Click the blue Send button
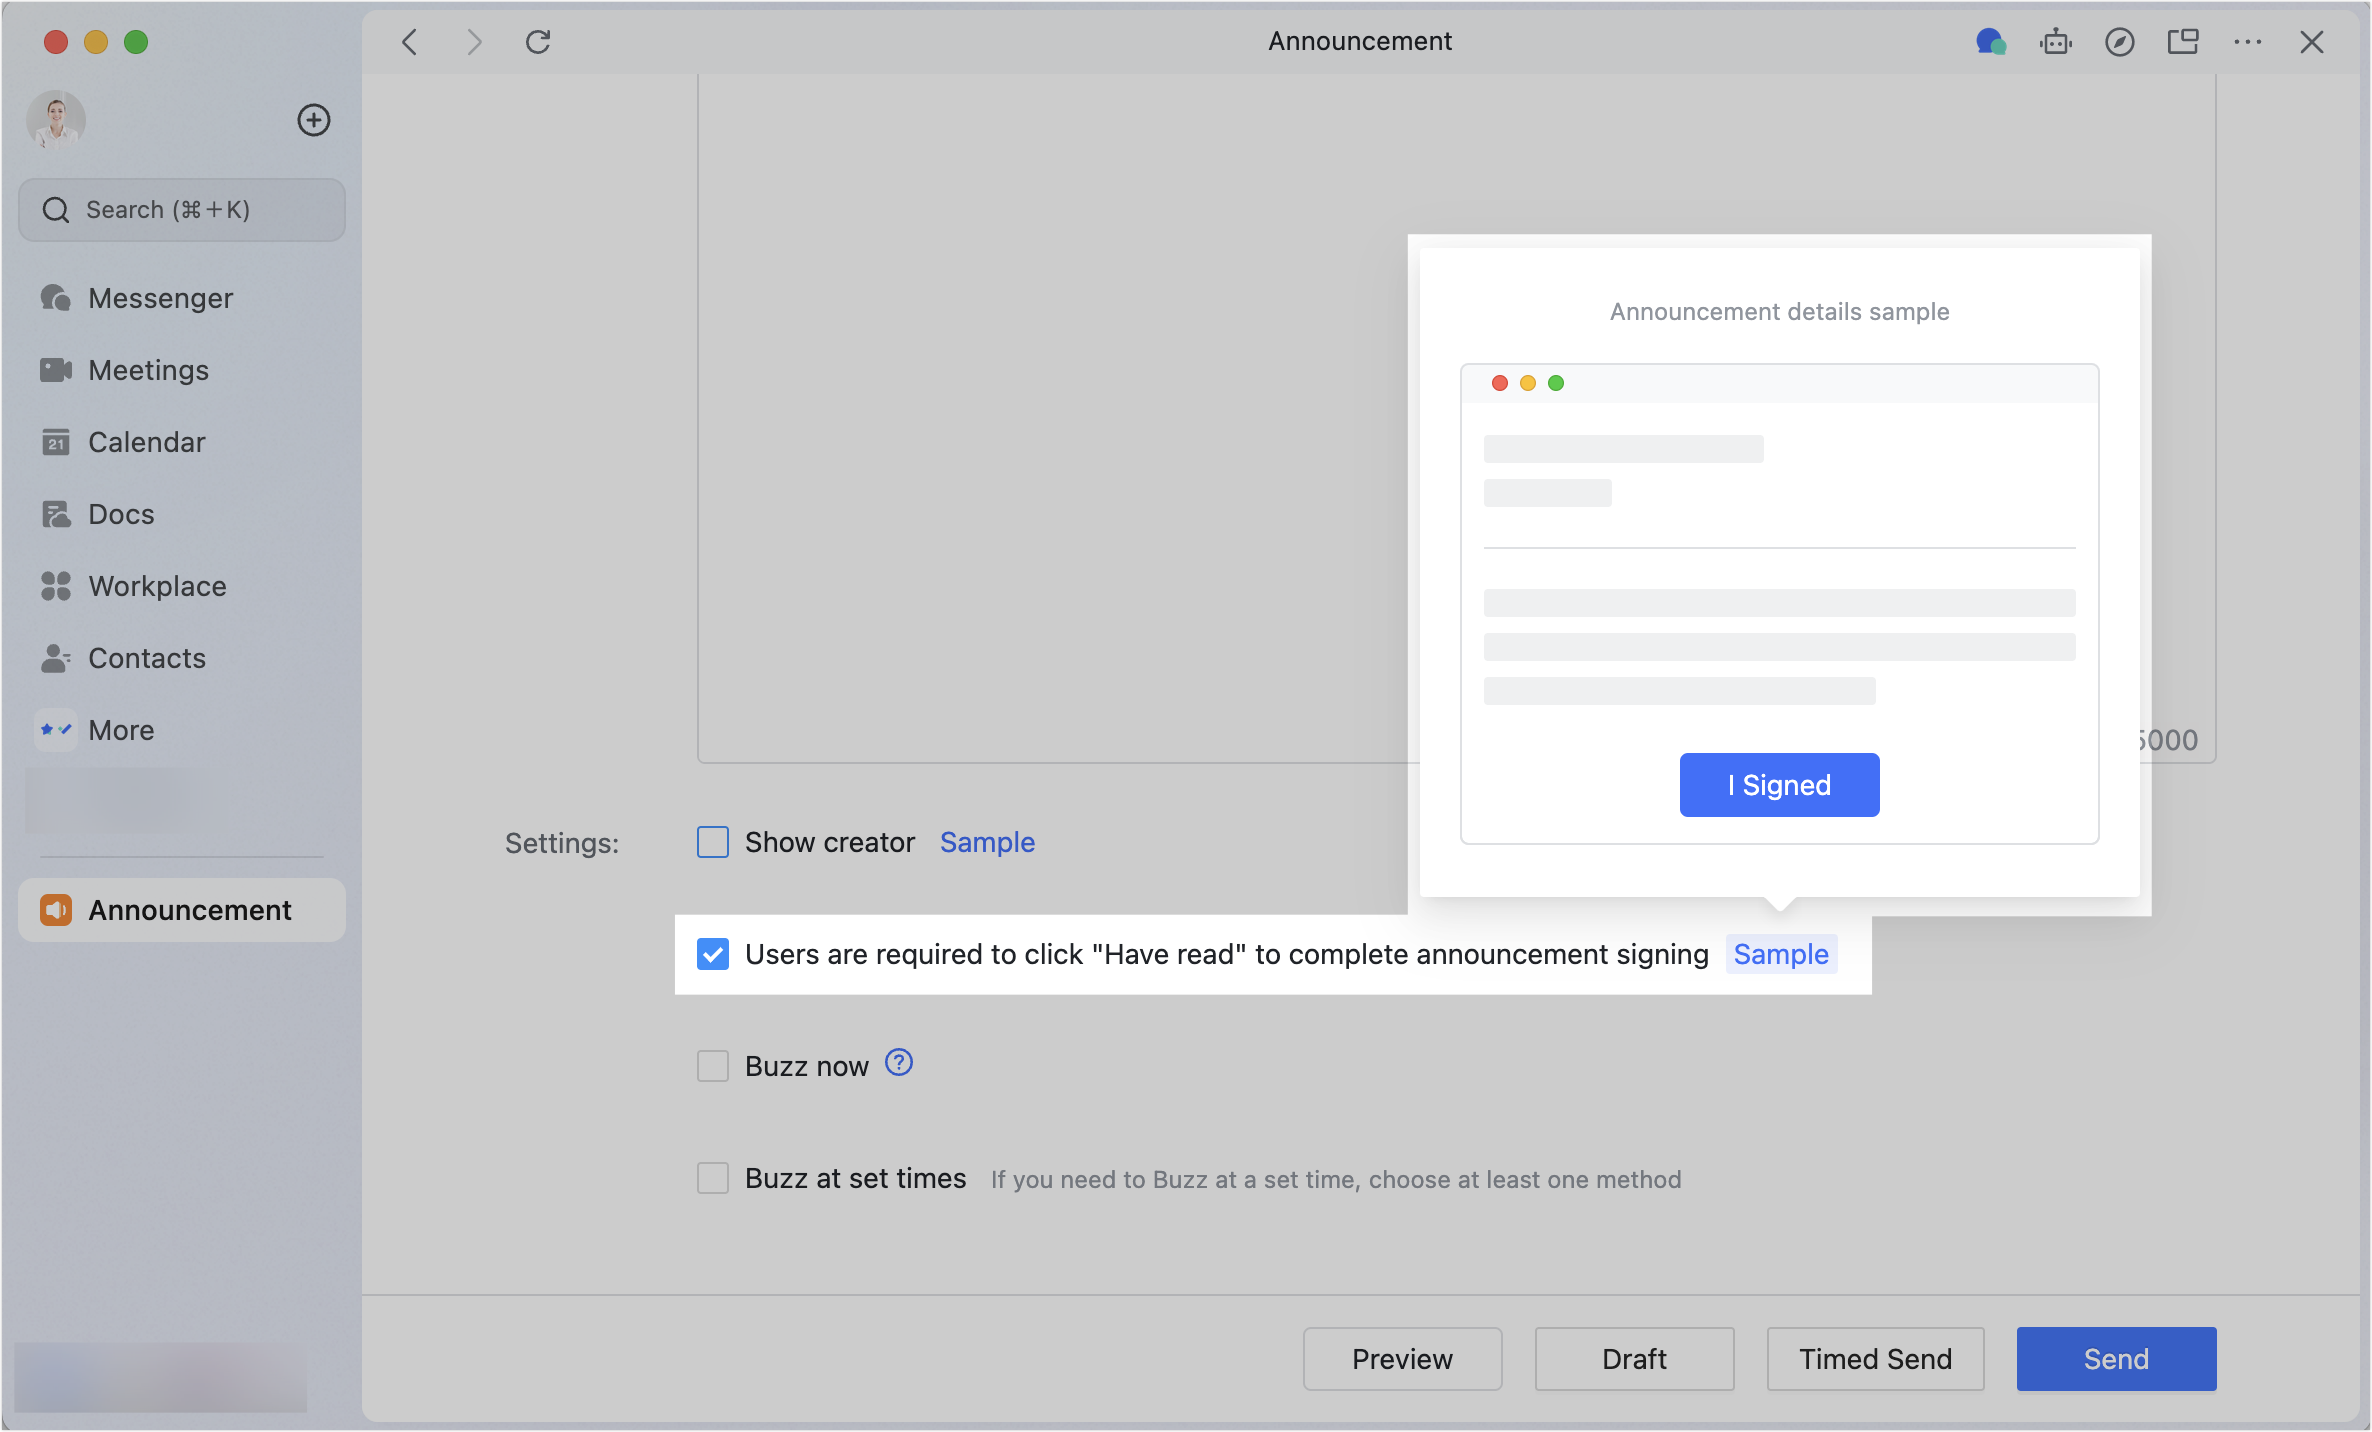Image resolution: width=2372 pixels, height=1432 pixels. pyautogui.click(x=2116, y=1359)
